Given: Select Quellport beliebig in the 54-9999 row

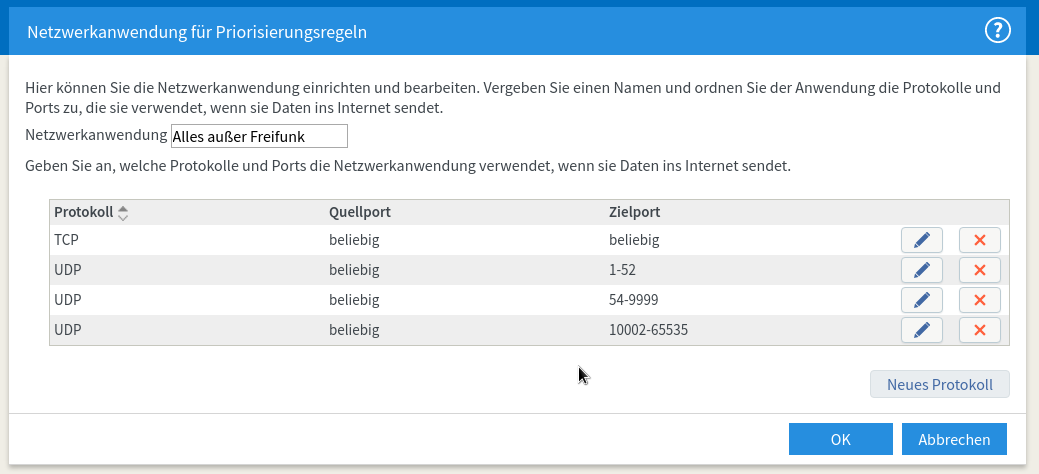Looking at the screenshot, I should click(x=355, y=300).
